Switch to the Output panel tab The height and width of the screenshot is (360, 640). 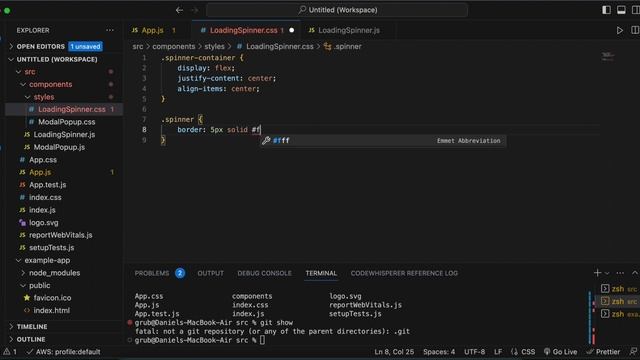[x=211, y=273]
